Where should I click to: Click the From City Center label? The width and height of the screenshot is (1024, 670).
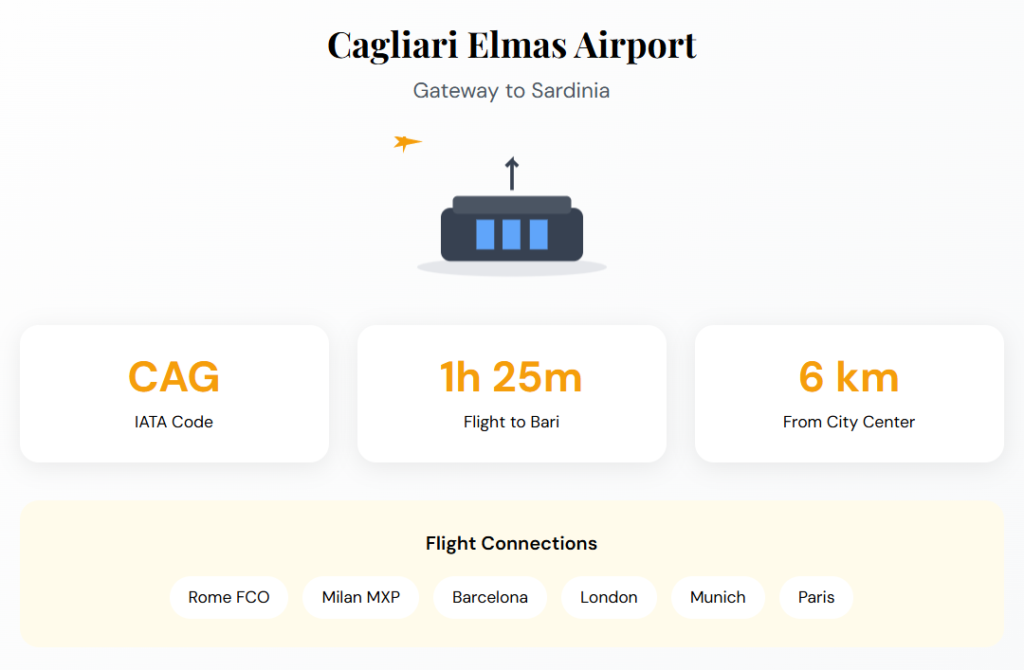coord(849,422)
